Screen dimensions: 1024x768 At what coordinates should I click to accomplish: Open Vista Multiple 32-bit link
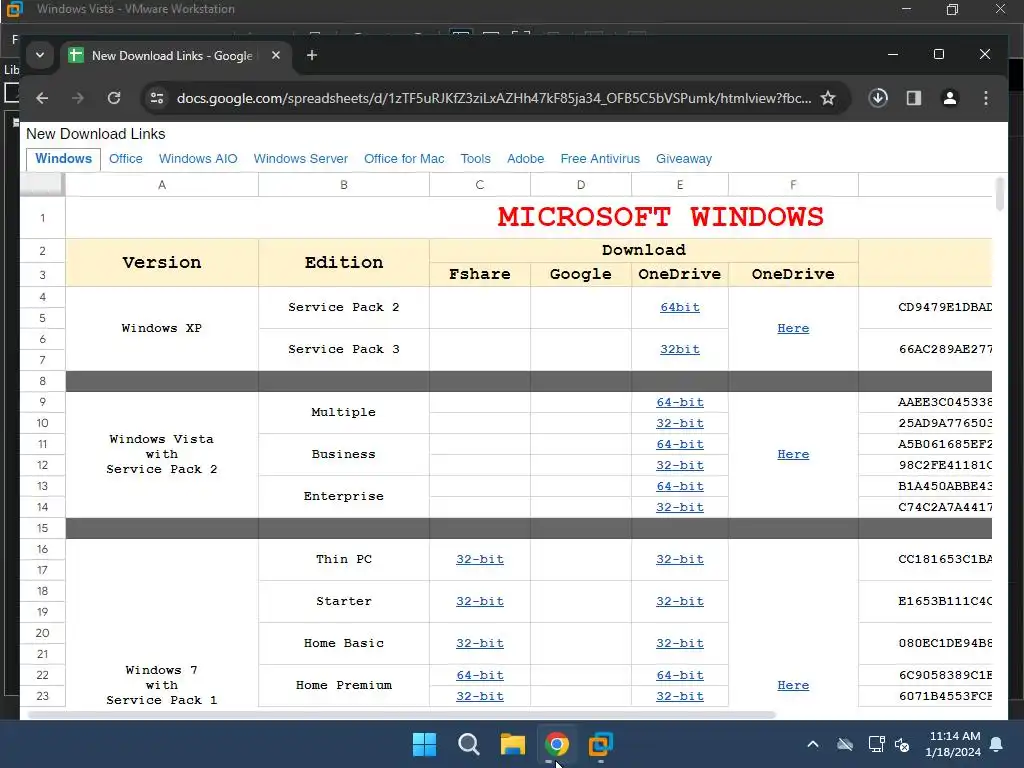[680, 423]
